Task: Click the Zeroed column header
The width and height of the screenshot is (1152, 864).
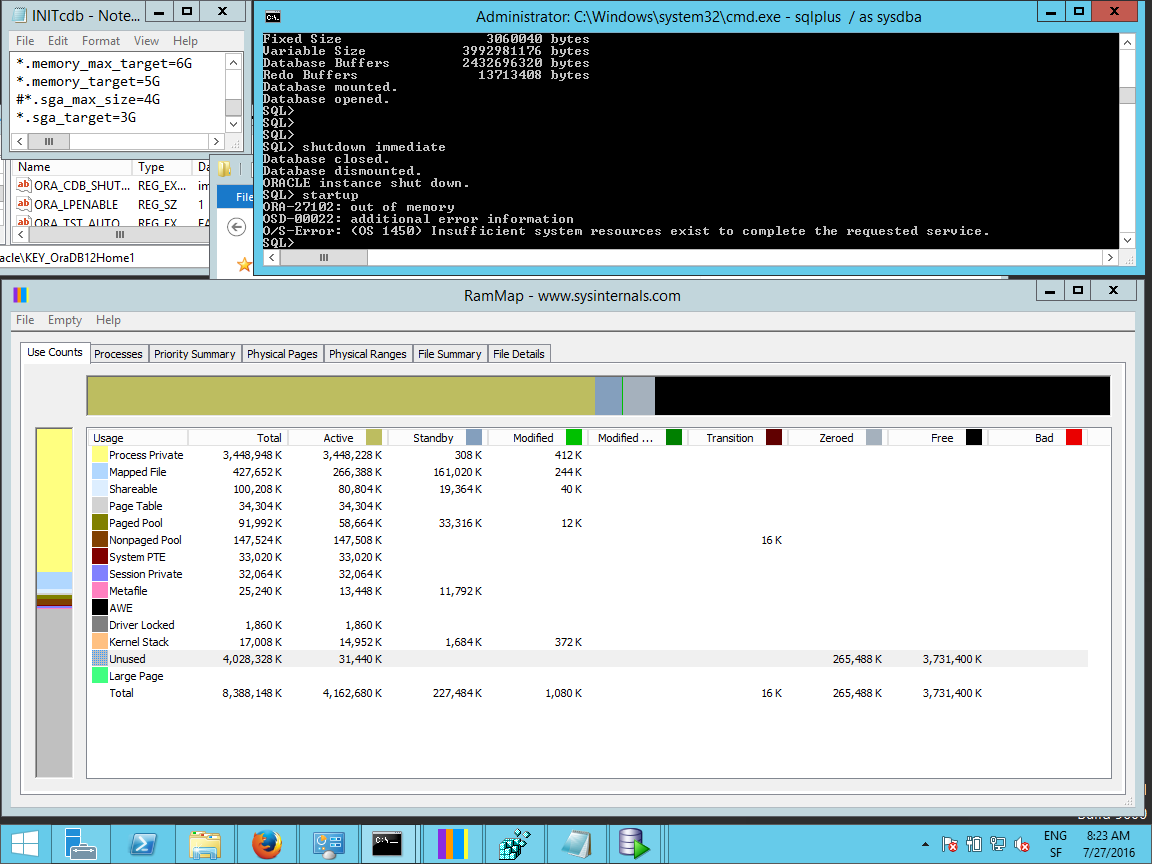Action: (838, 437)
